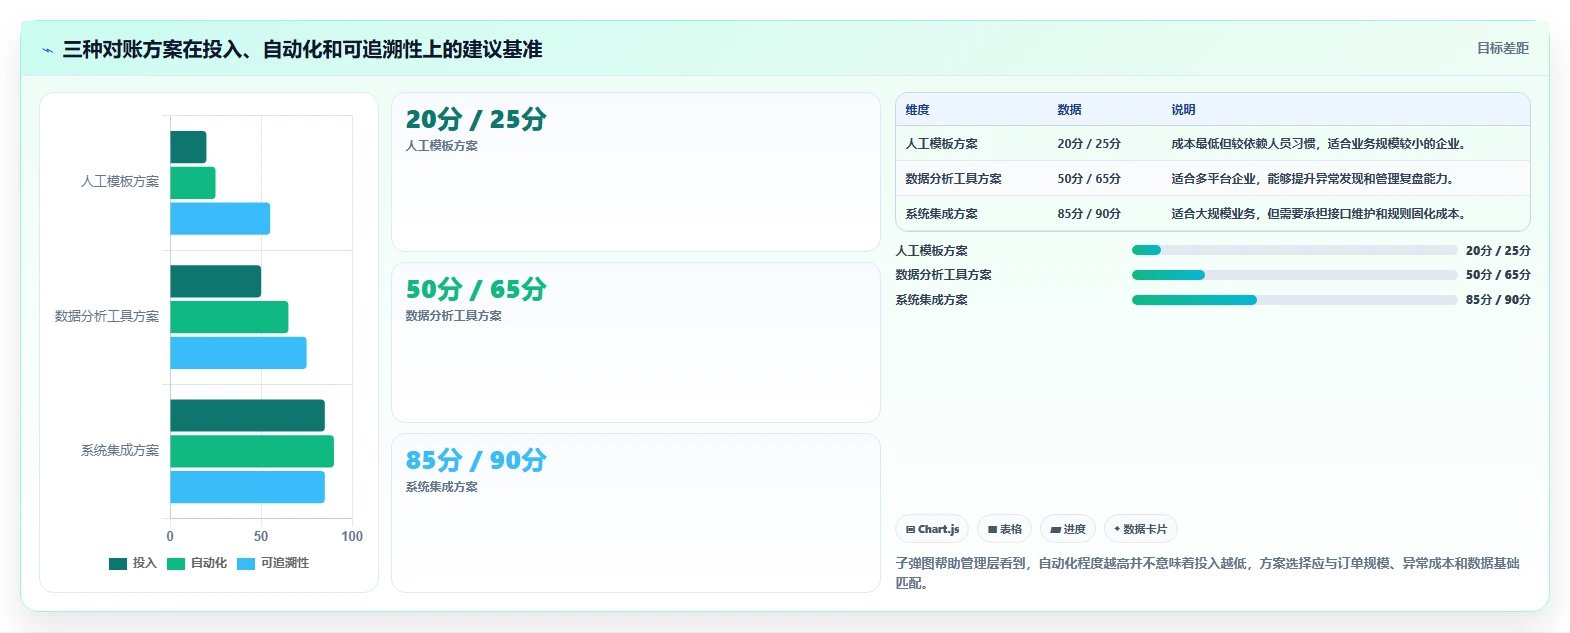Click the 自动化 bar of 系统集成方案

tap(252, 451)
